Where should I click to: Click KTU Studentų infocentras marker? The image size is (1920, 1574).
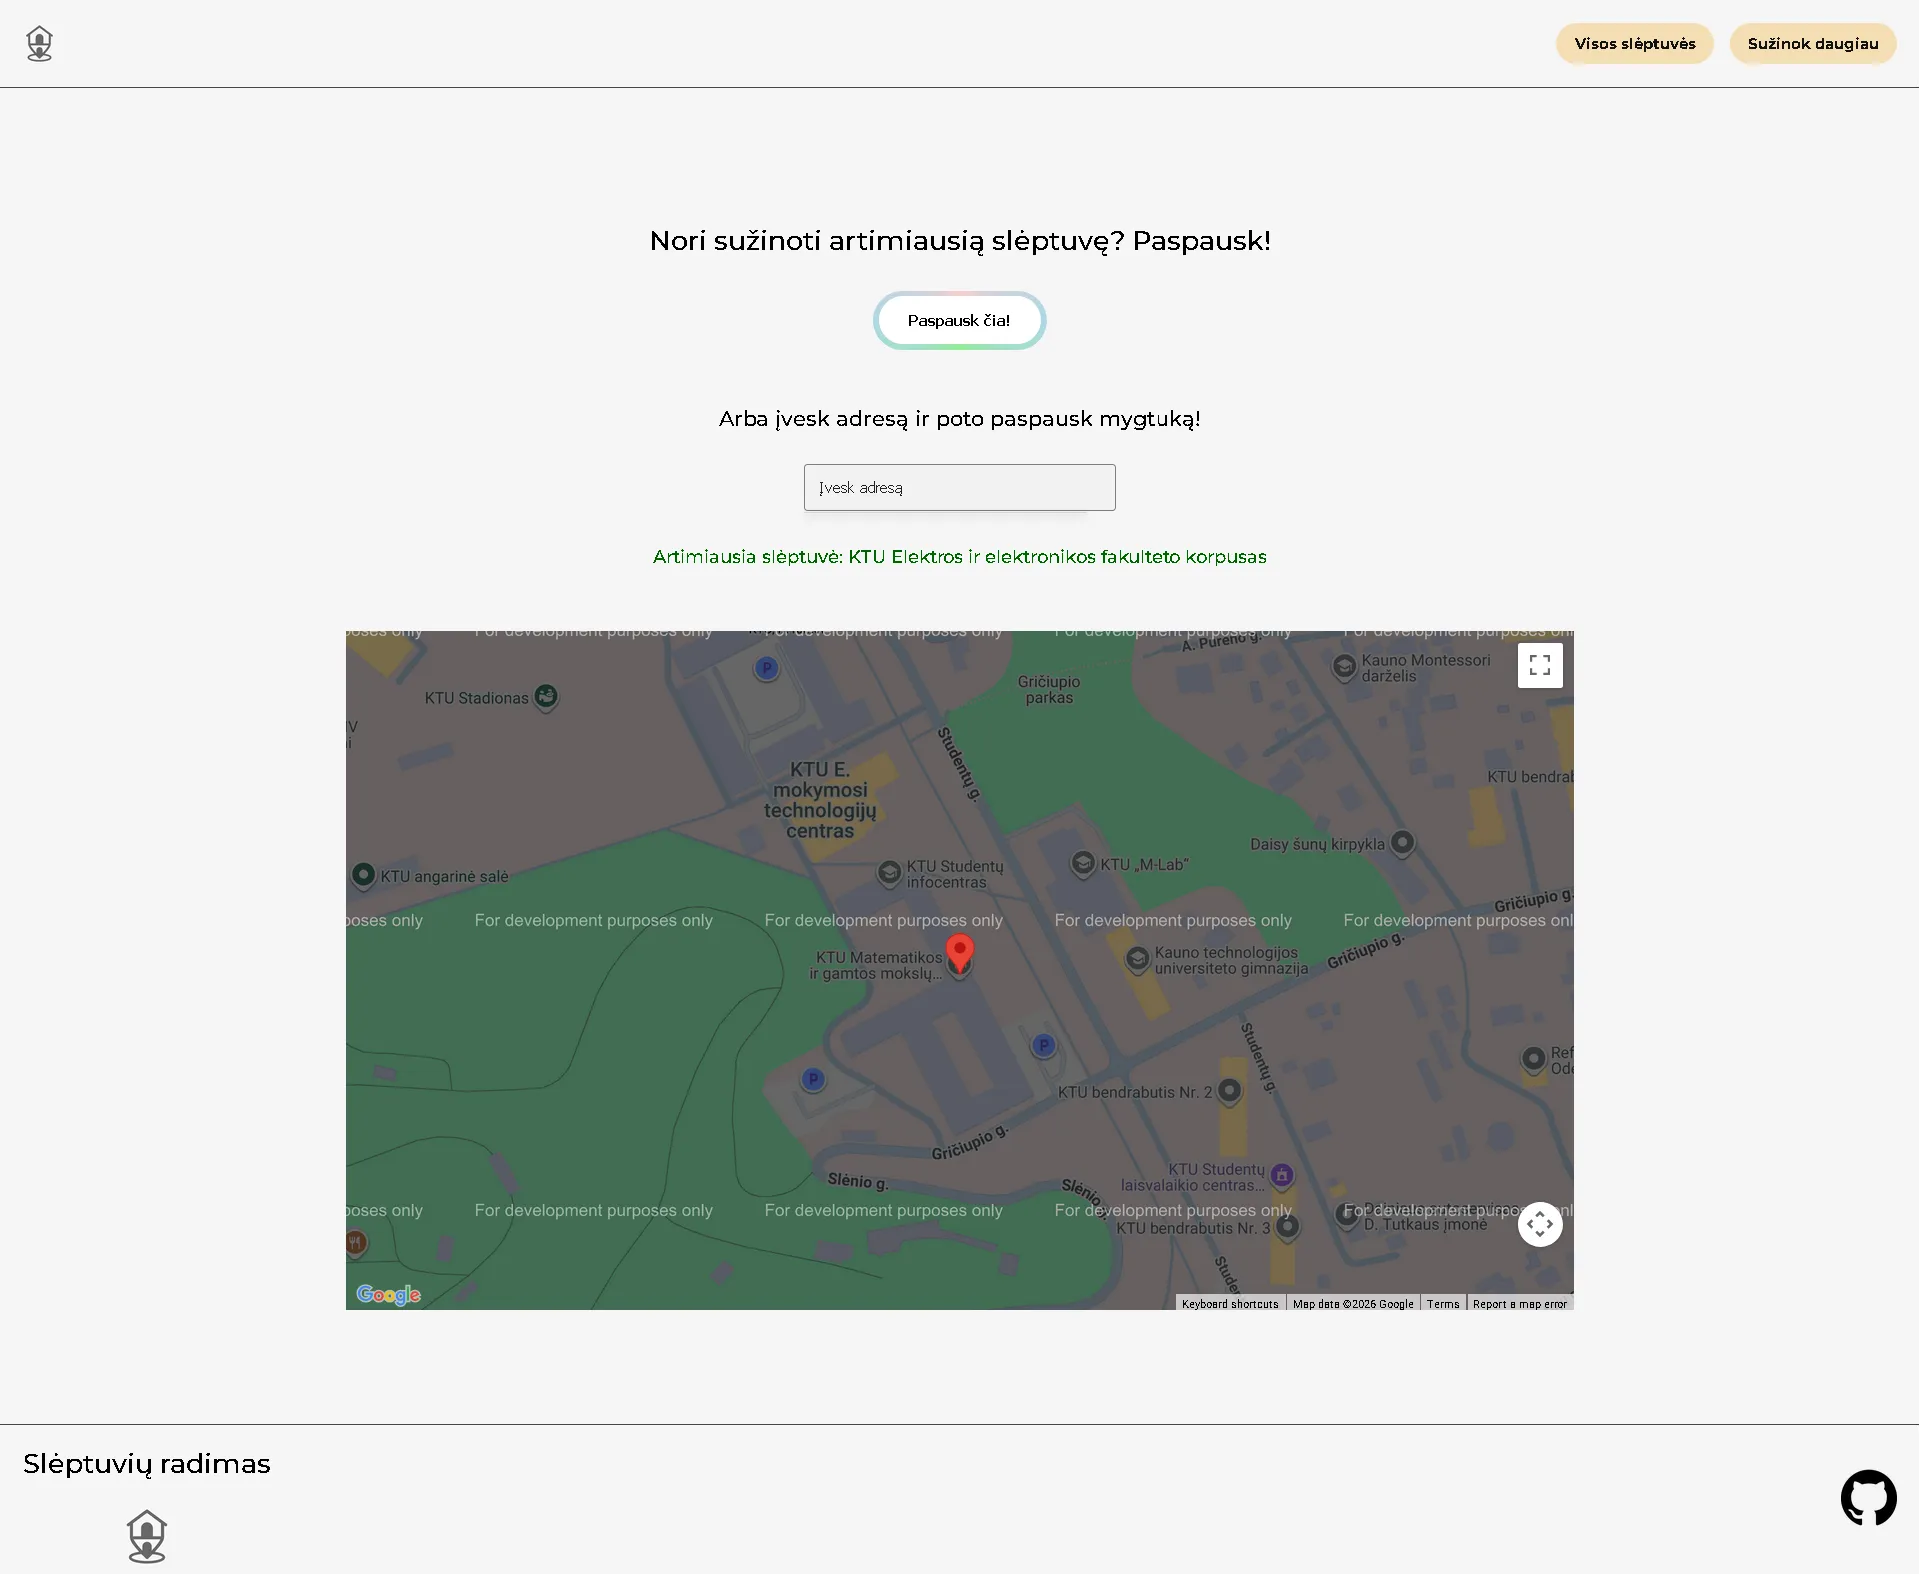coord(889,873)
